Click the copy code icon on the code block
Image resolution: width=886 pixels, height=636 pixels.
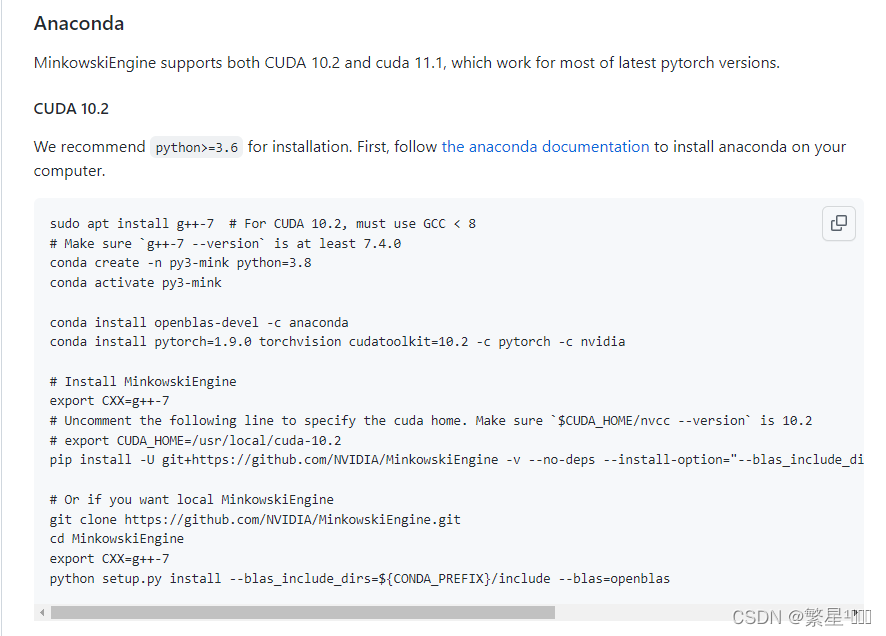[x=838, y=223]
